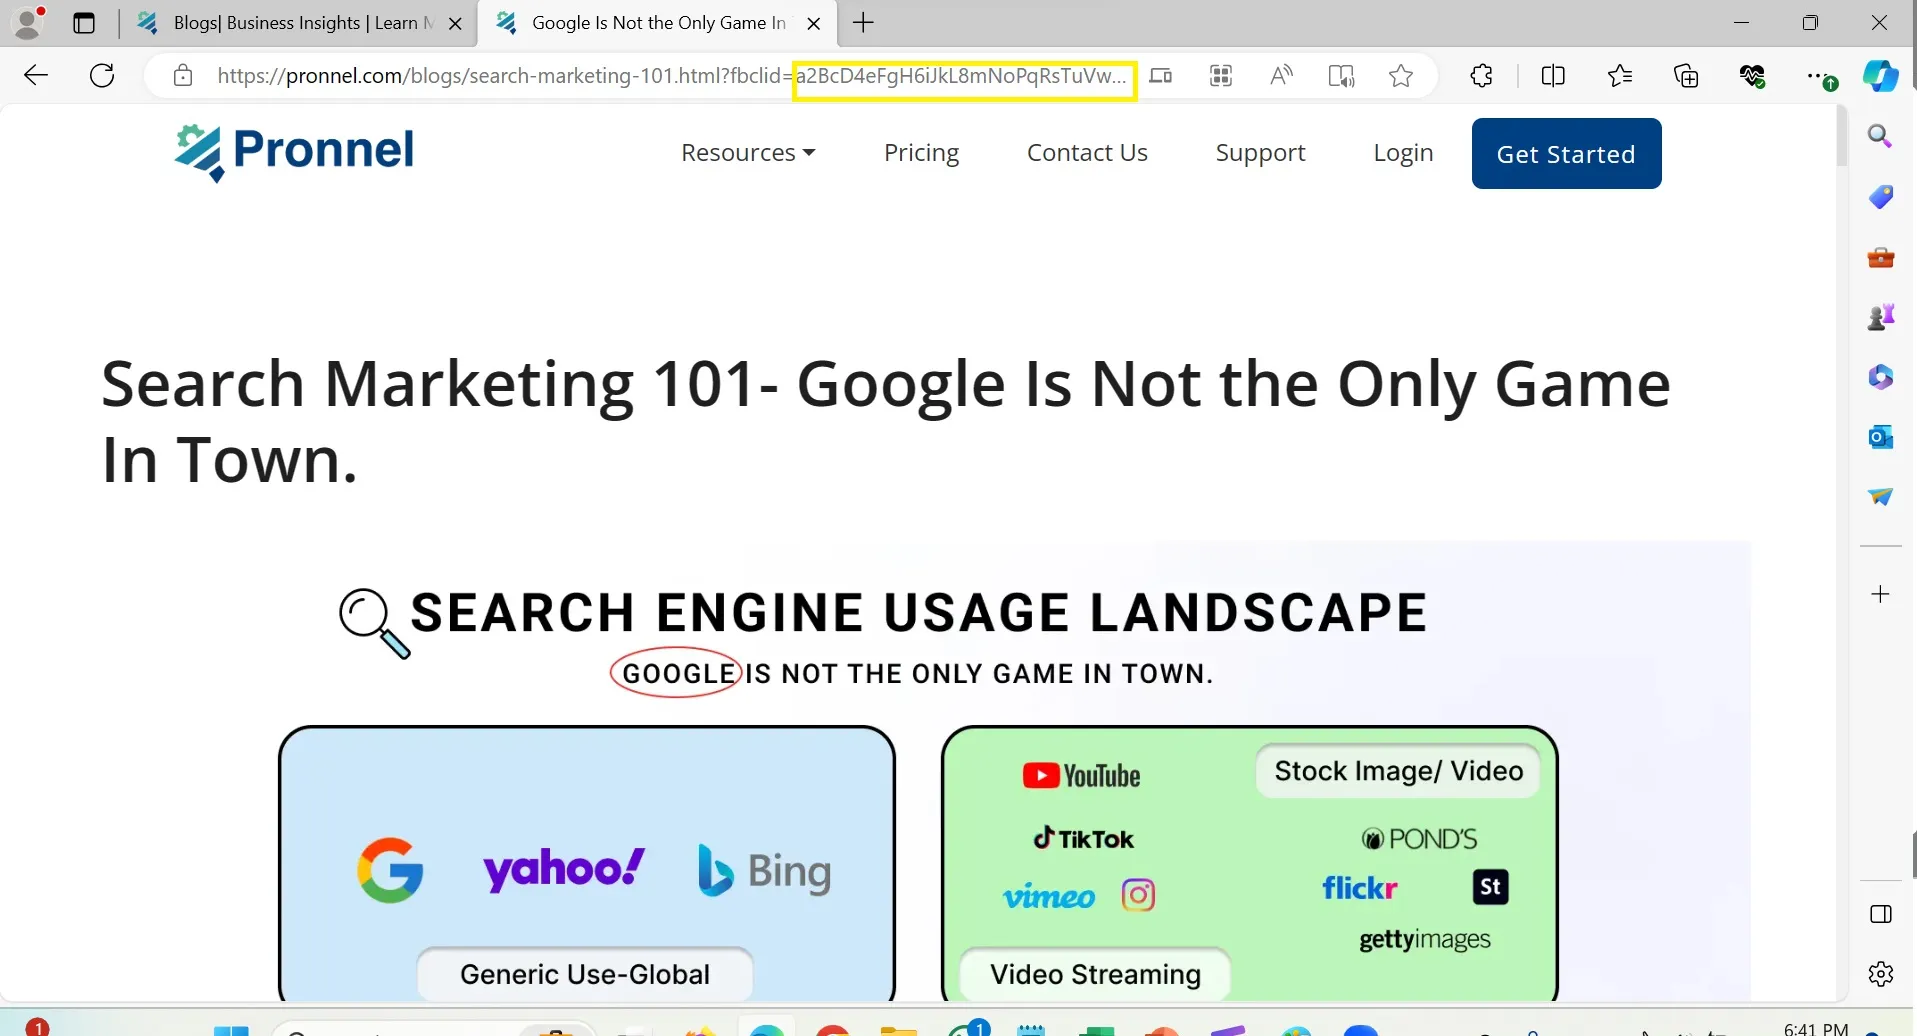Open the Collections panel
Viewport: 1917px width, 1036px height.
(1687, 76)
